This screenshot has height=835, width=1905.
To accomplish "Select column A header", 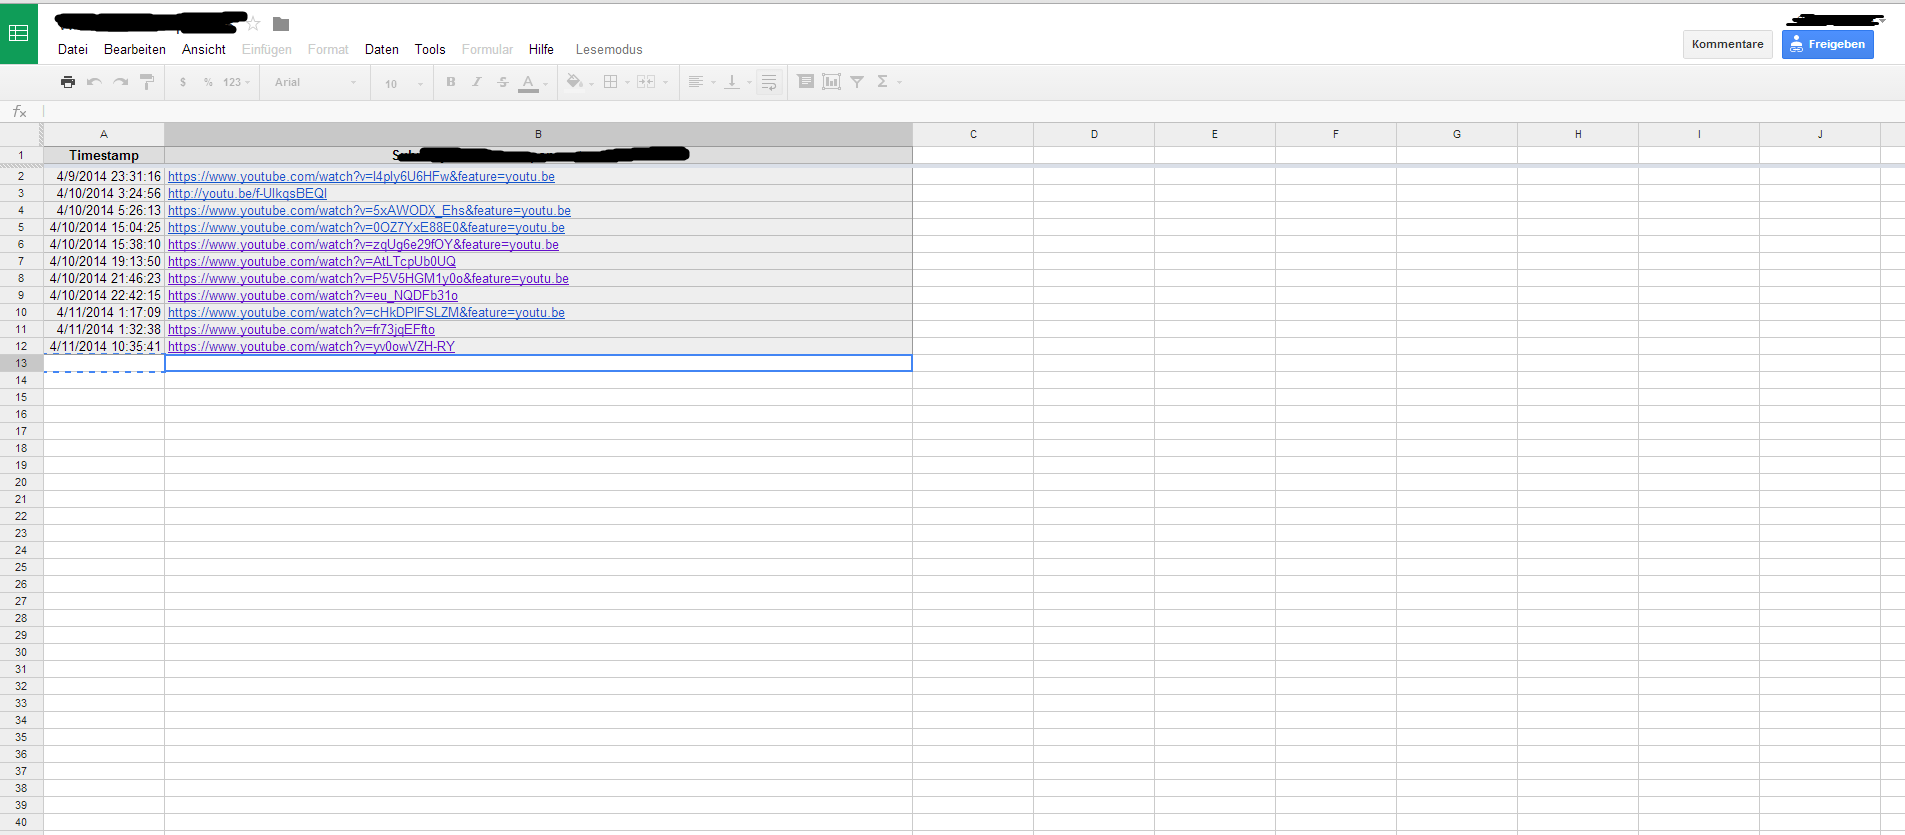I will click(104, 134).
